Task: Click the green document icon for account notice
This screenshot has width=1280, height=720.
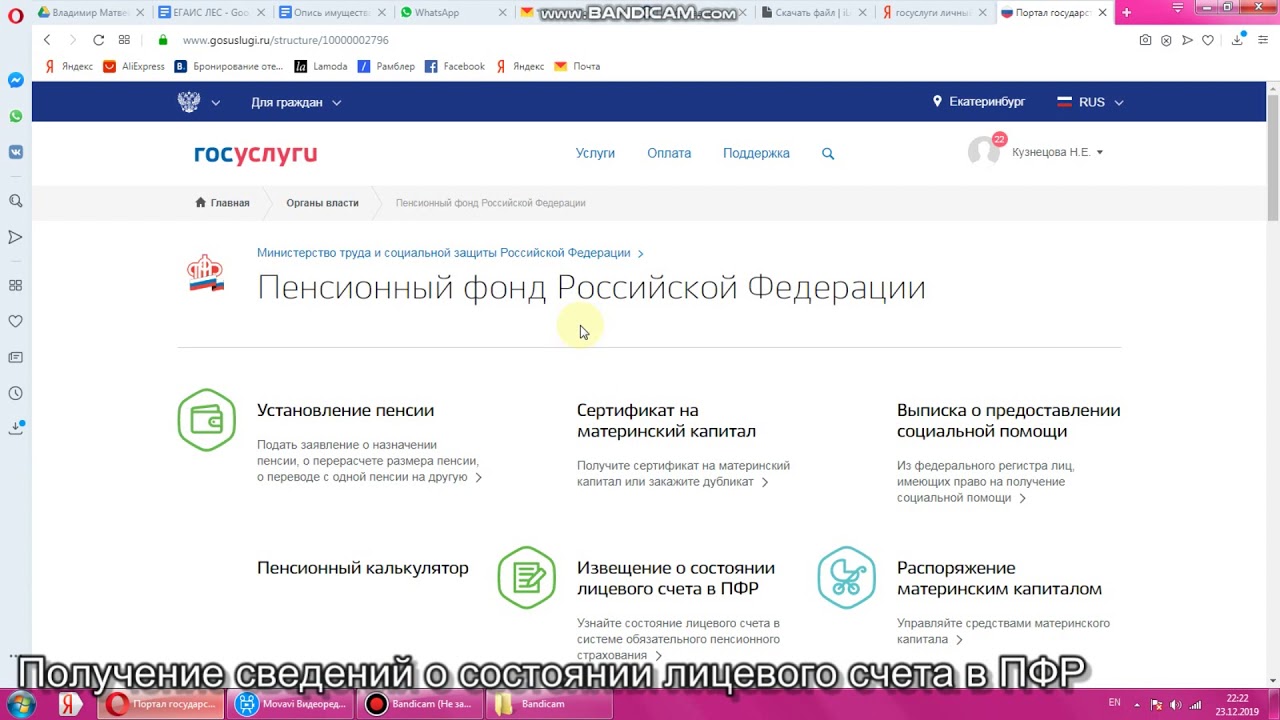Action: click(x=527, y=577)
